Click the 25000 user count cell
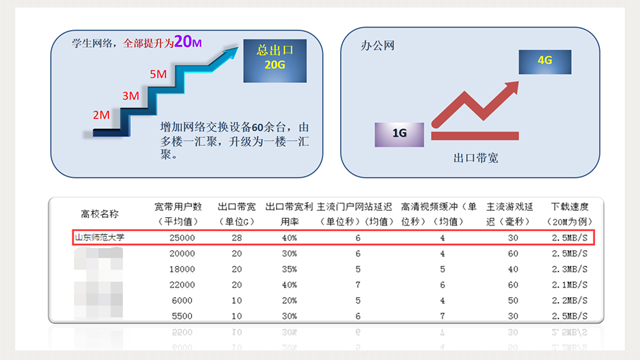 tap(182, 238)
